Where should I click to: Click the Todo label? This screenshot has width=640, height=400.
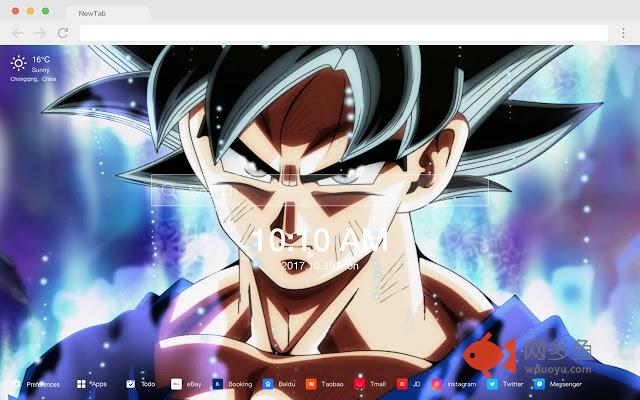tap(148, 384)
